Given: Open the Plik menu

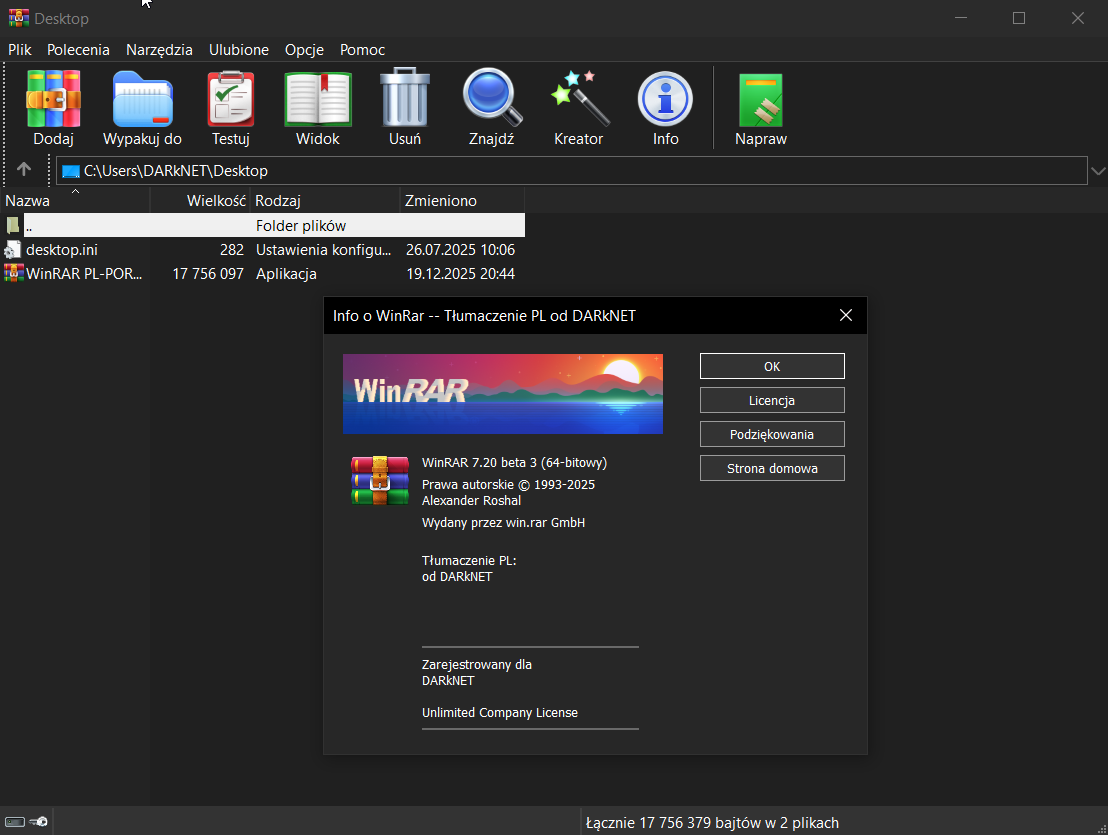Looking at the screenshot, I should point(20,49).
